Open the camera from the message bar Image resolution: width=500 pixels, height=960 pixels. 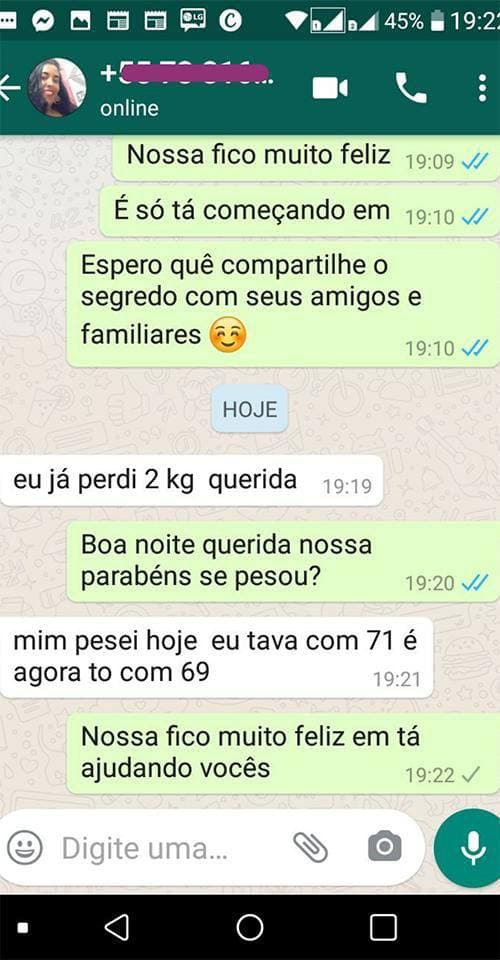click(384, 847)
